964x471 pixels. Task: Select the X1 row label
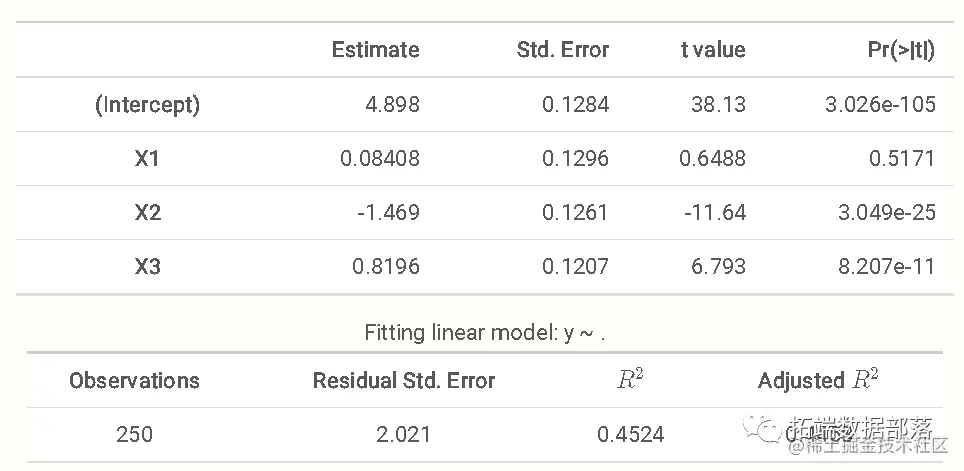147,159
